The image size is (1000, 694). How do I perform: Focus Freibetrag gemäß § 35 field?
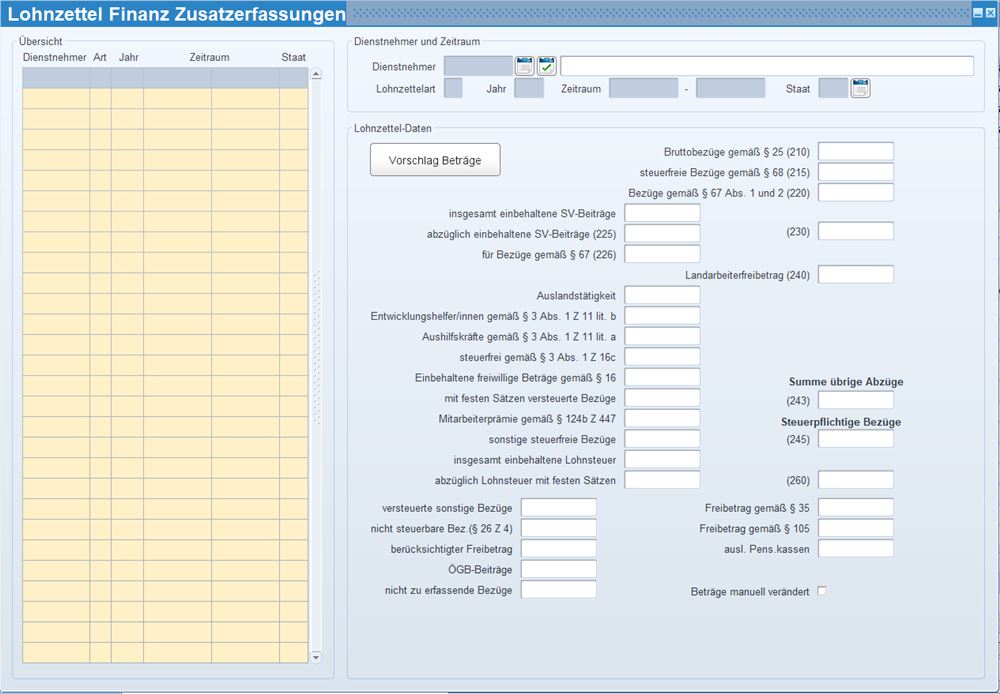click(856, 508)
